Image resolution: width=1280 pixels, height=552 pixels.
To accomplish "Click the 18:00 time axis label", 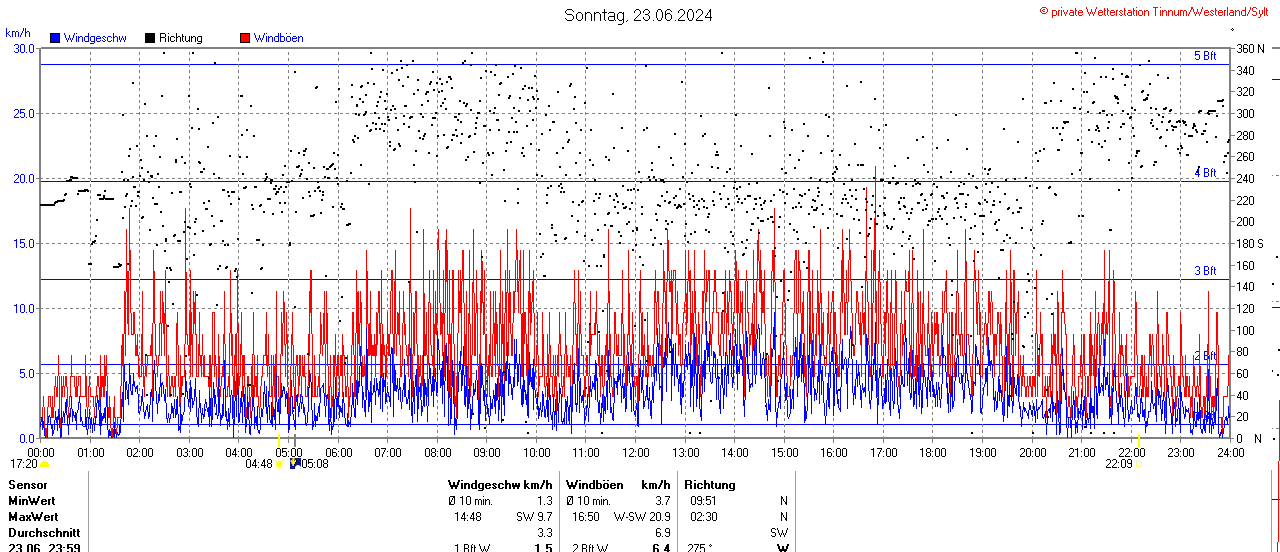I will click(x=932, y=453).
